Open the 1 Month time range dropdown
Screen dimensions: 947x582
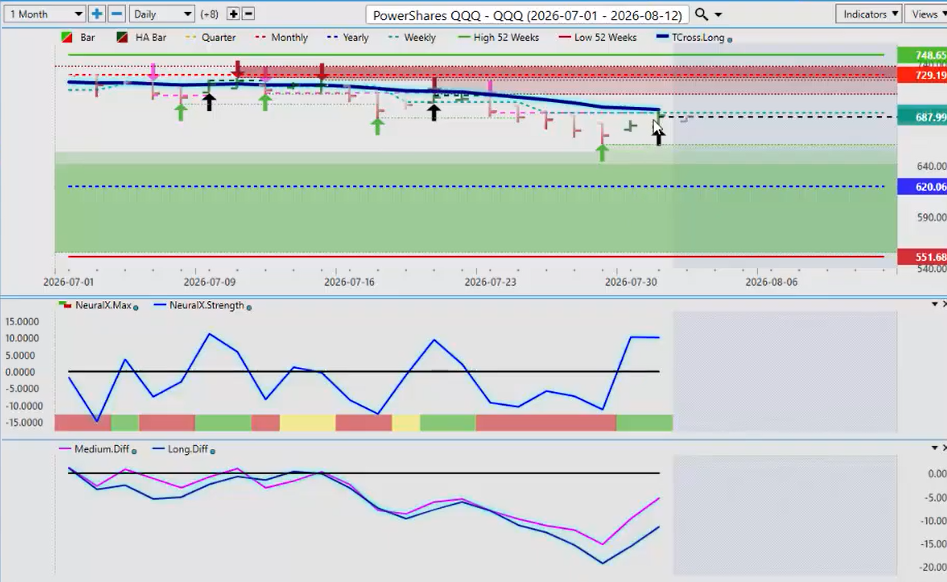[x=44, y=14]
